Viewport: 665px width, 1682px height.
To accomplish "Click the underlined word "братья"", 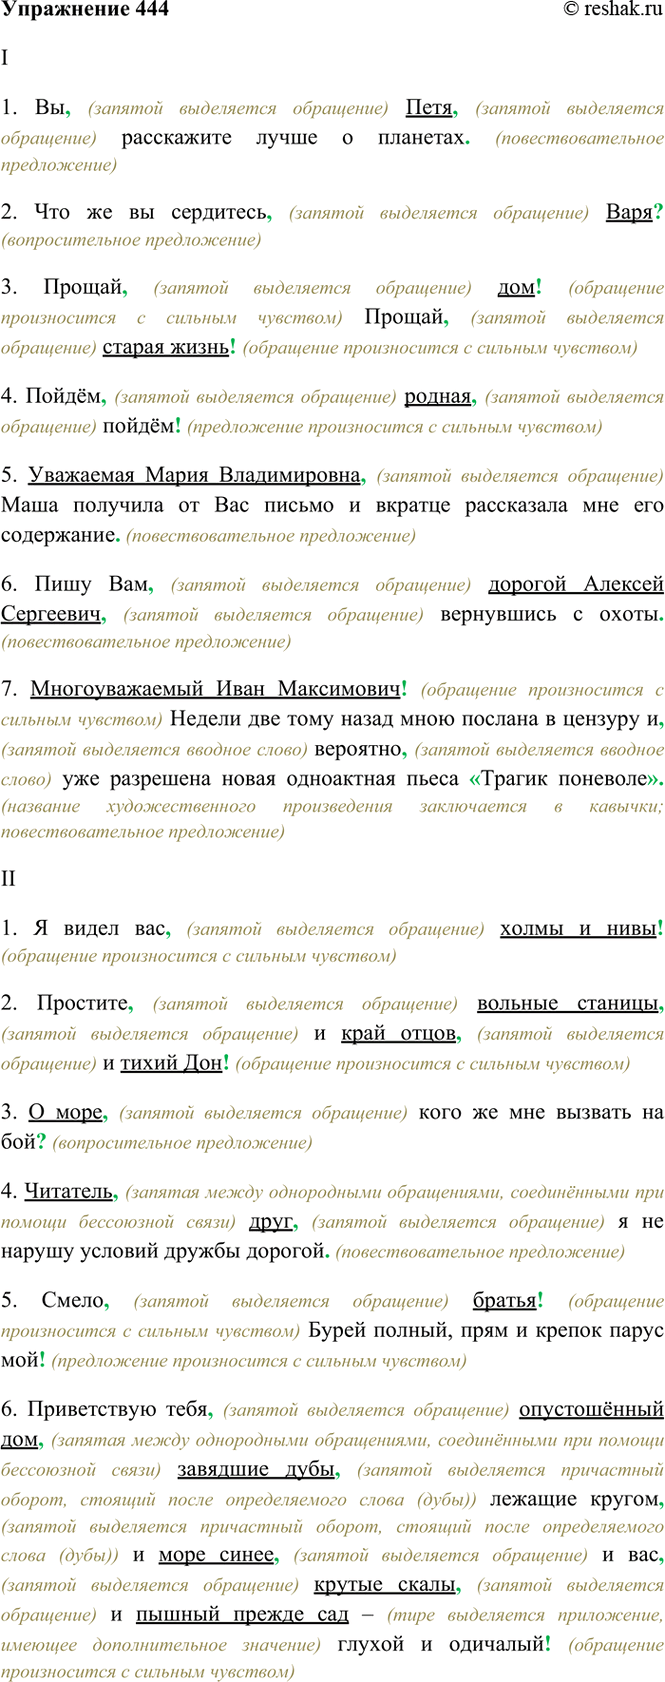I will (x=504, y=1301).
